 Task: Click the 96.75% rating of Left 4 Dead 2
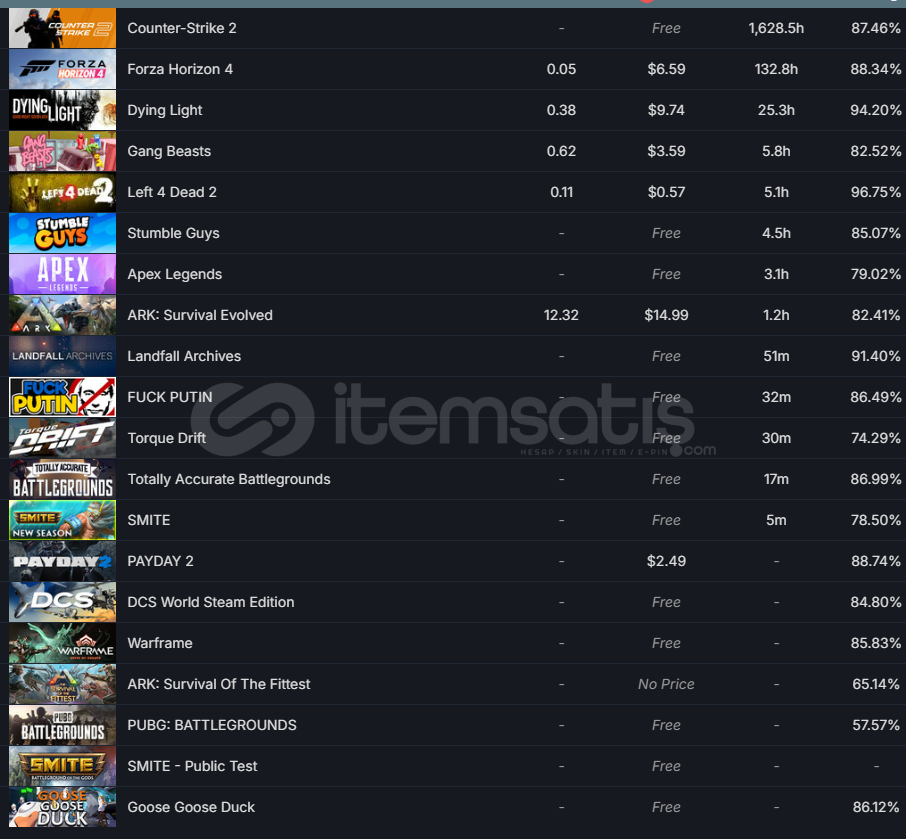point(875,192)
